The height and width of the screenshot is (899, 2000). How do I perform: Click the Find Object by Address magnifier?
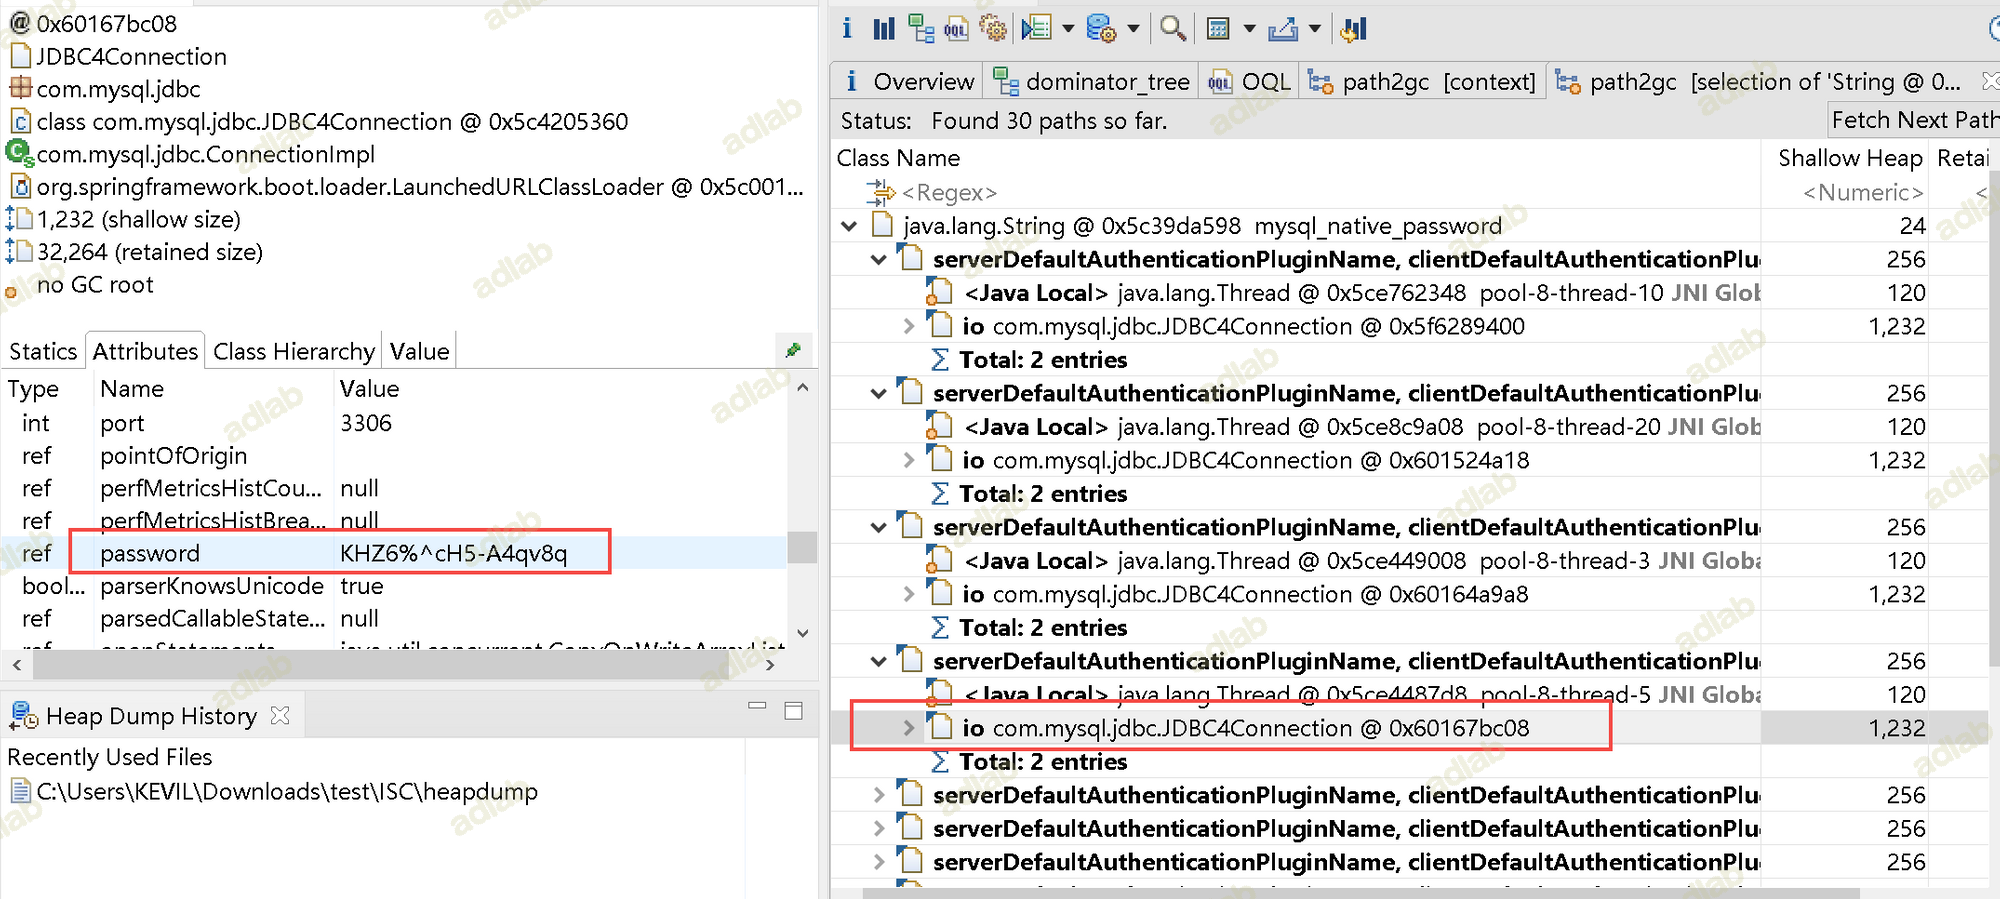point(1173,28)
